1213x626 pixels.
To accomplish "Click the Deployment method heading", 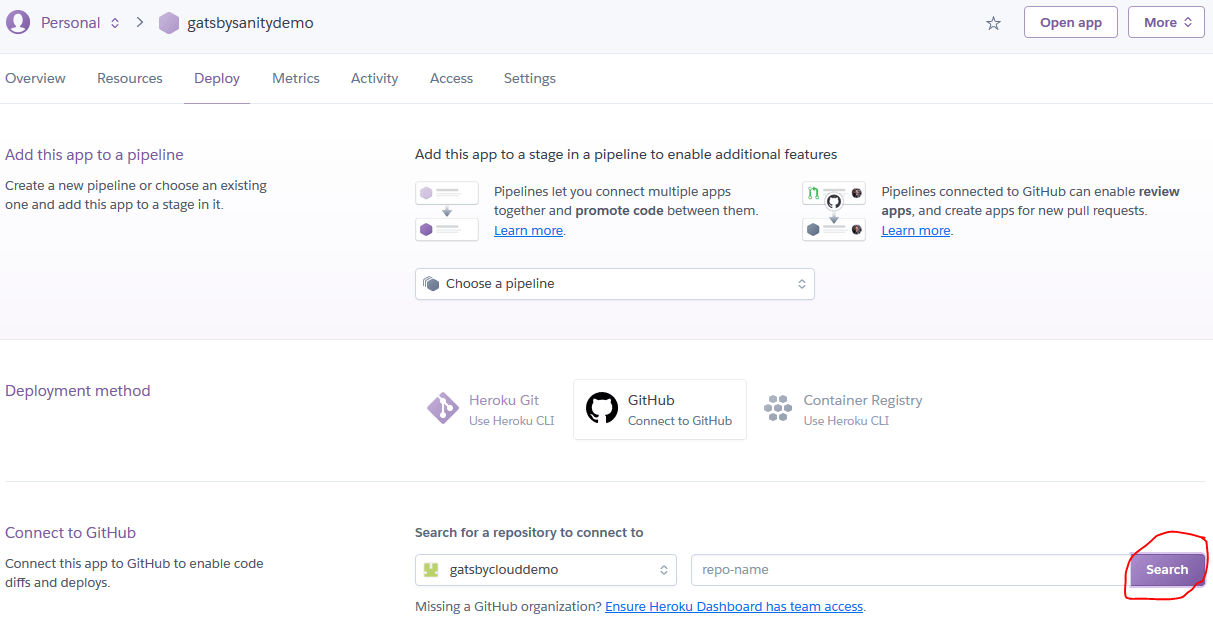I will [78, 391].
